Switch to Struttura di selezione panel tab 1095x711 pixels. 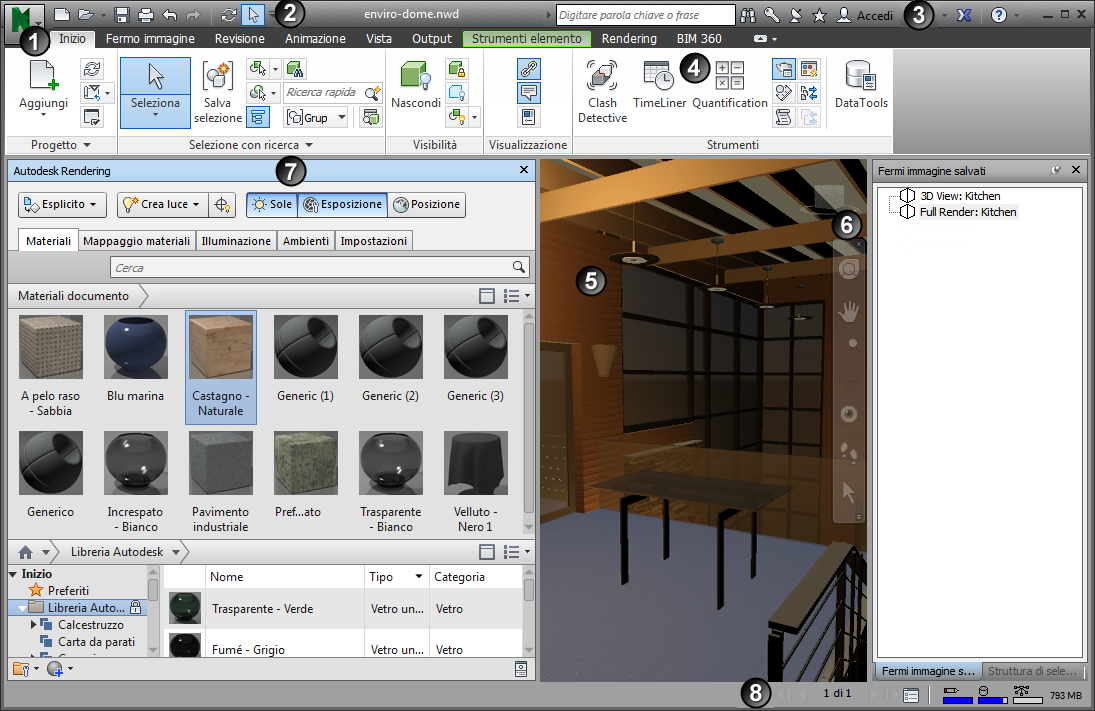tap(1032, 671)
